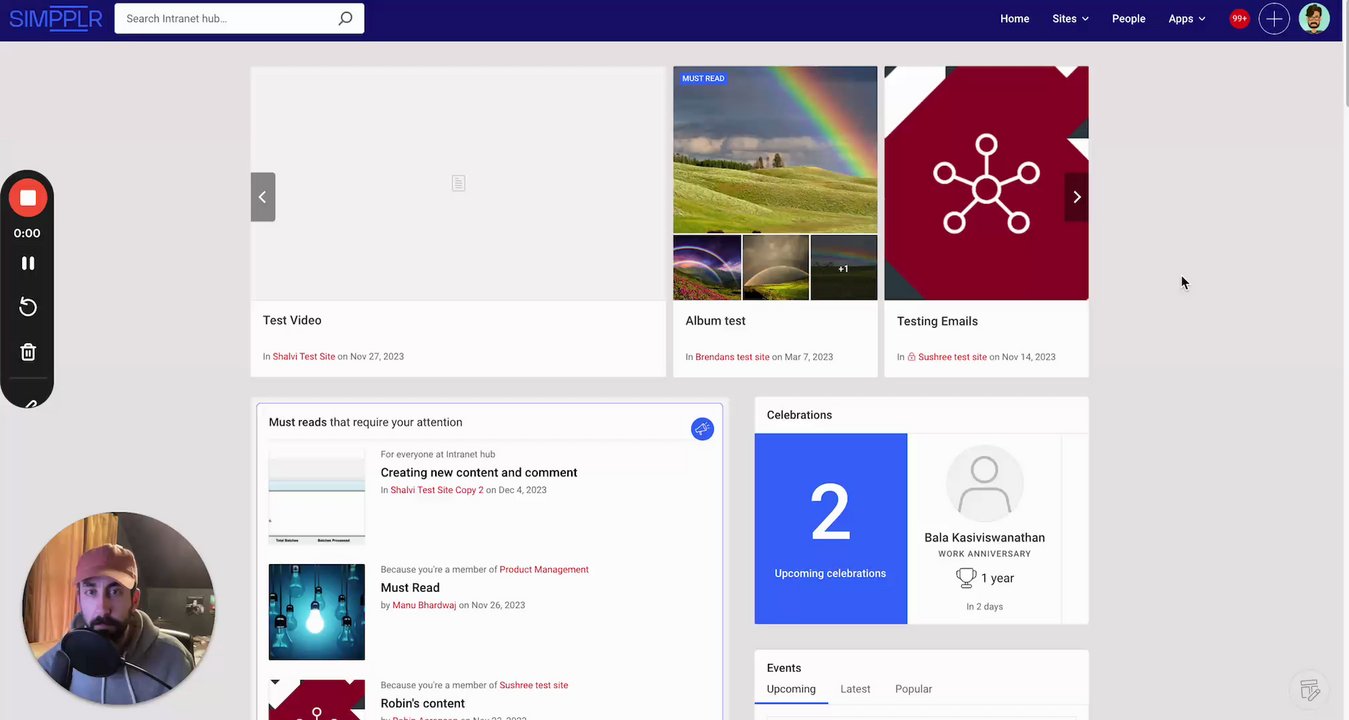Open Creating new content and comment
Viewport: 1349px width, 720px height.
479,472
